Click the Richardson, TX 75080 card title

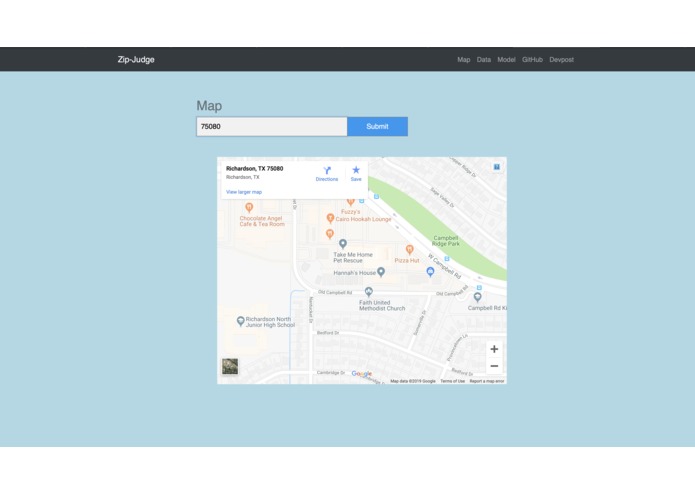tap(254, 168)
